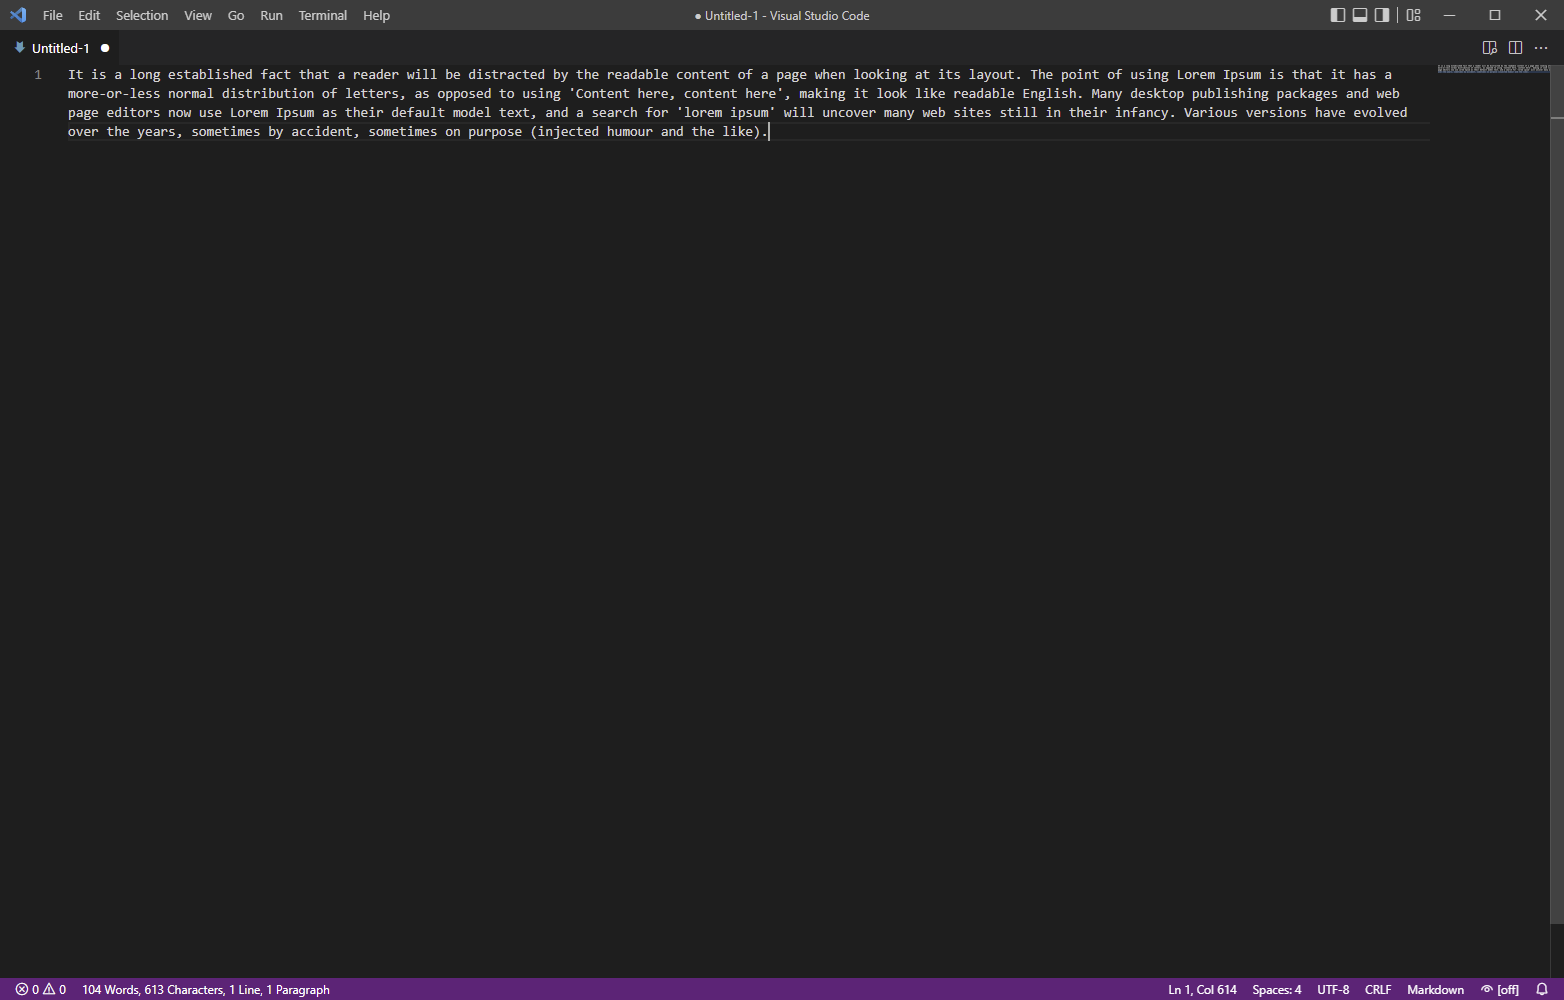Place cursor on the word 'established'
Viewport: 1564px width, 1000px height.
tap(210, 74)
